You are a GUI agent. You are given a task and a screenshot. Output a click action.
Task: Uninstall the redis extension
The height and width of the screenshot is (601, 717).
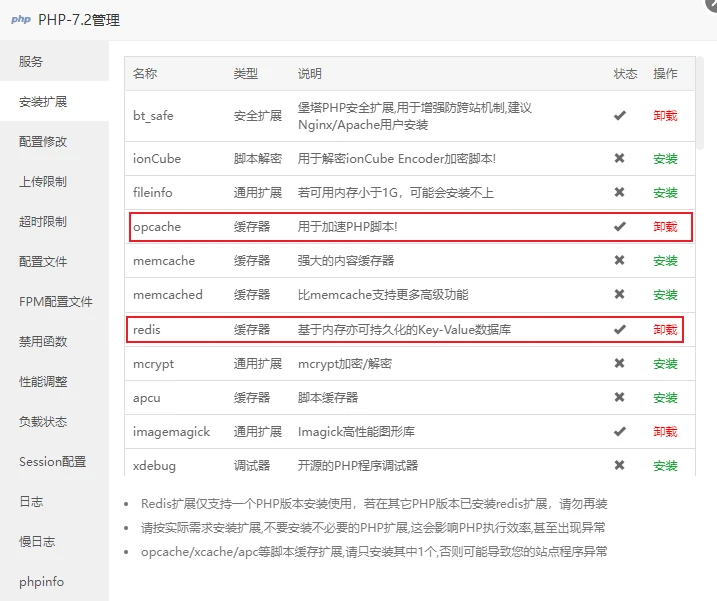(665, 329)
